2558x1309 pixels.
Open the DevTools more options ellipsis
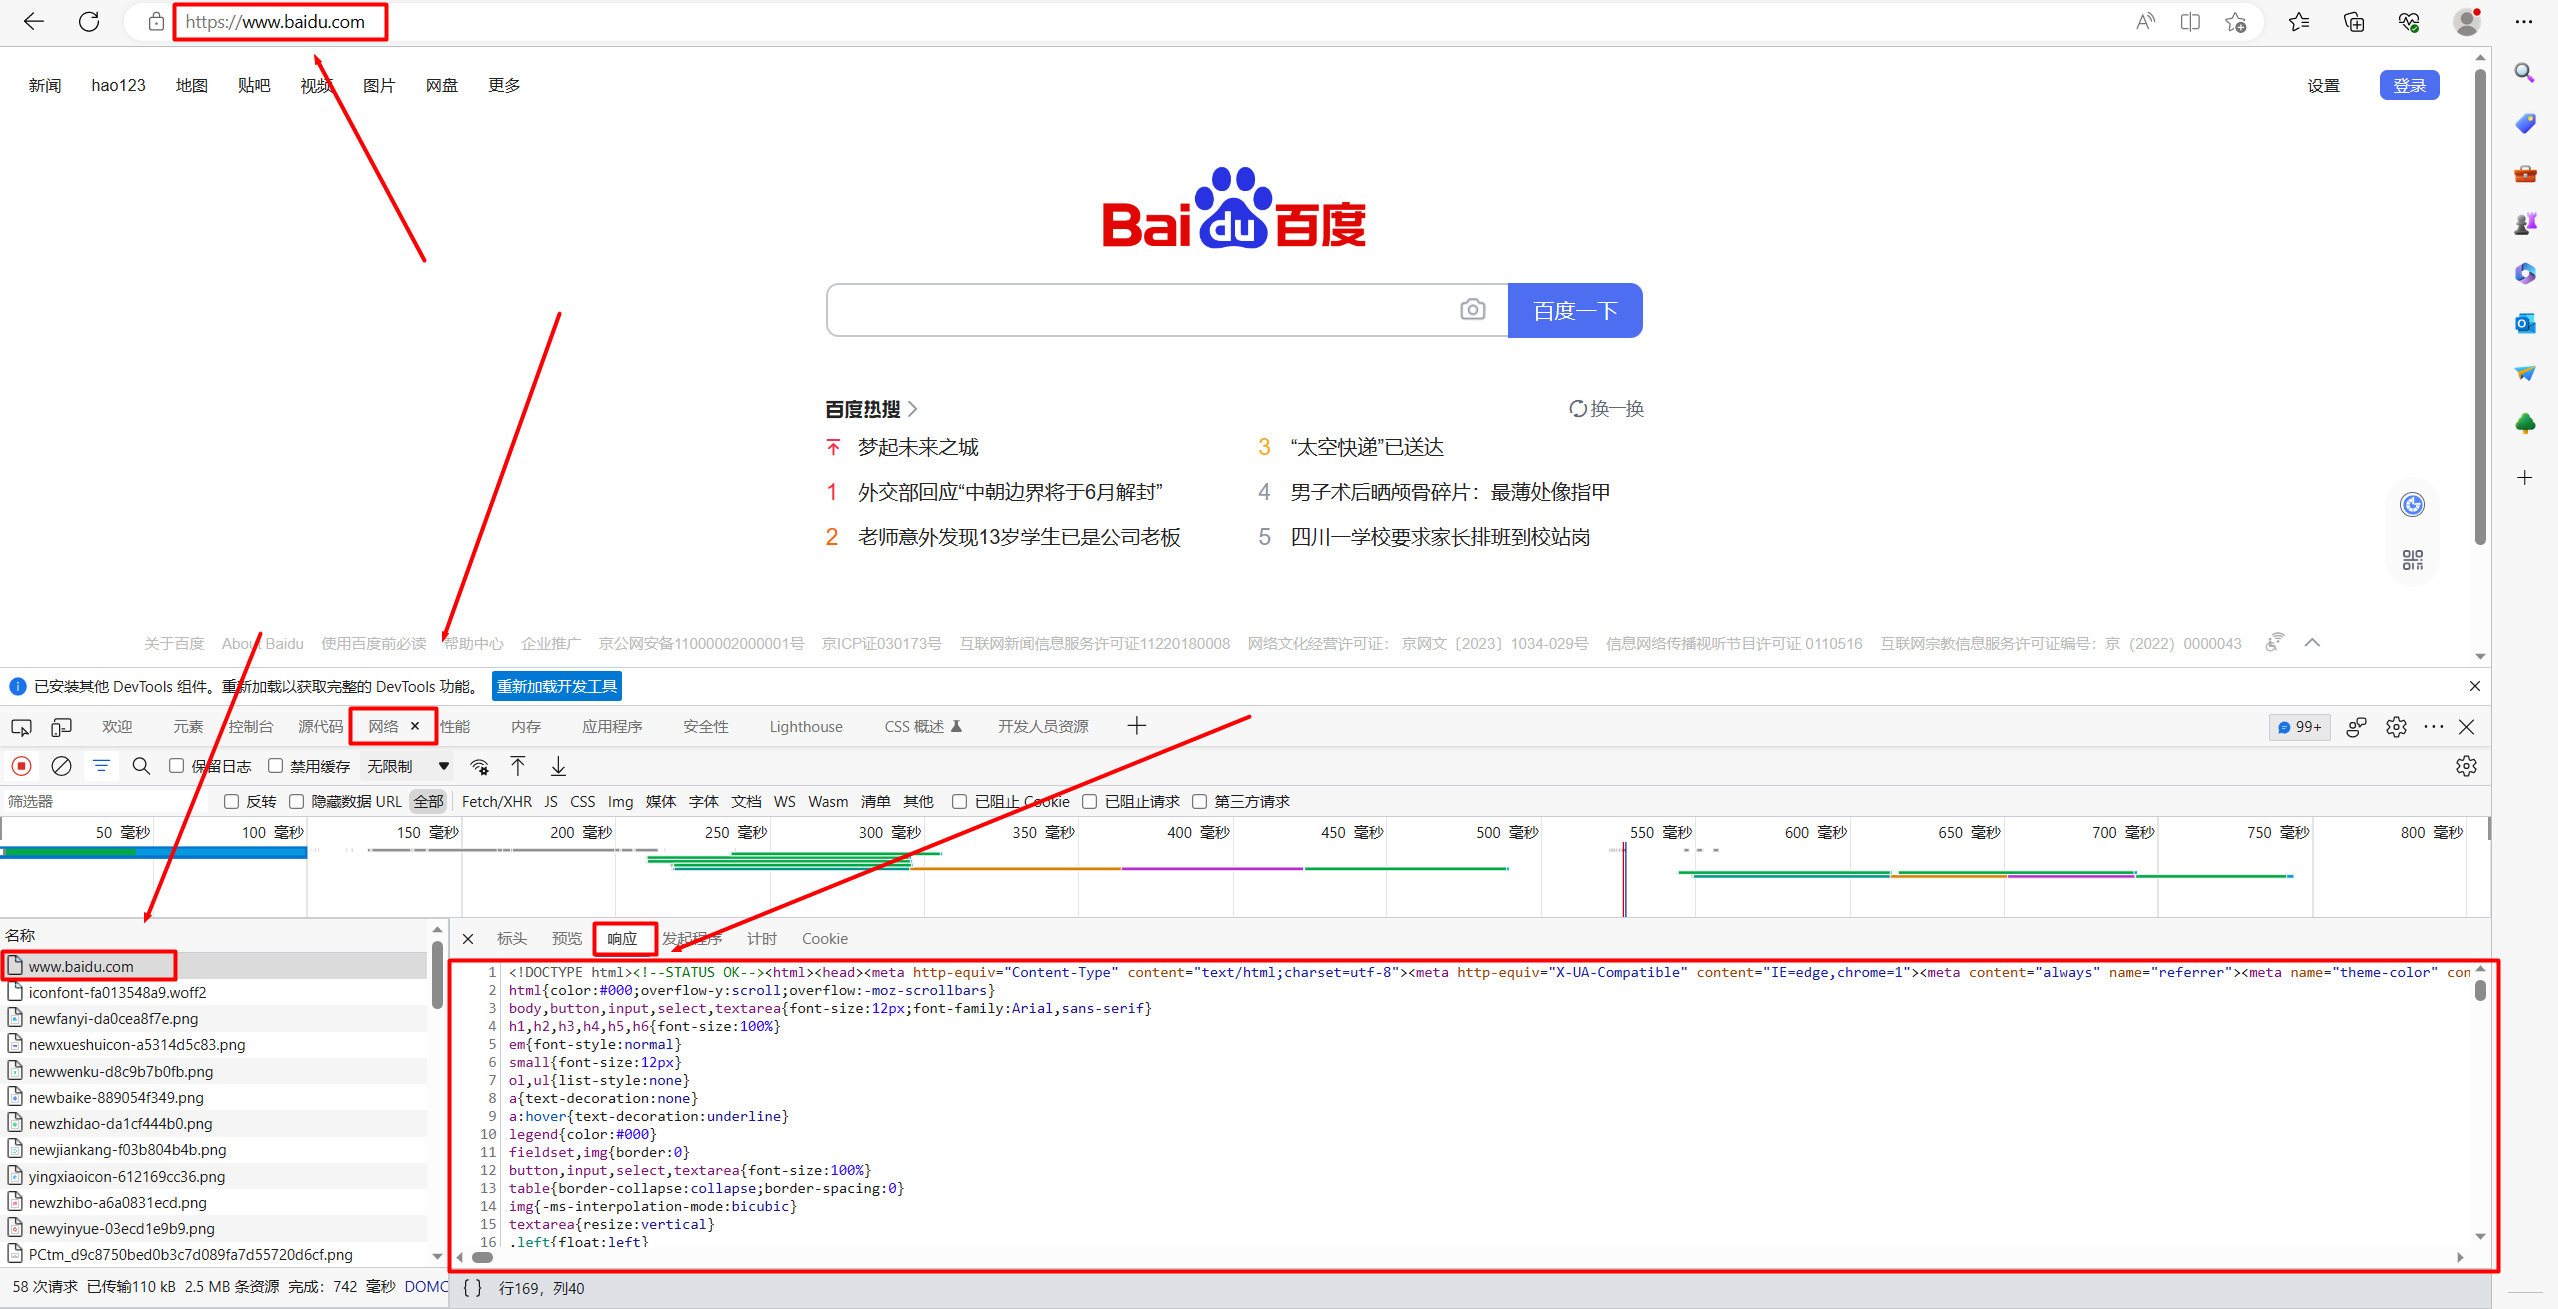click(2434, 727)
